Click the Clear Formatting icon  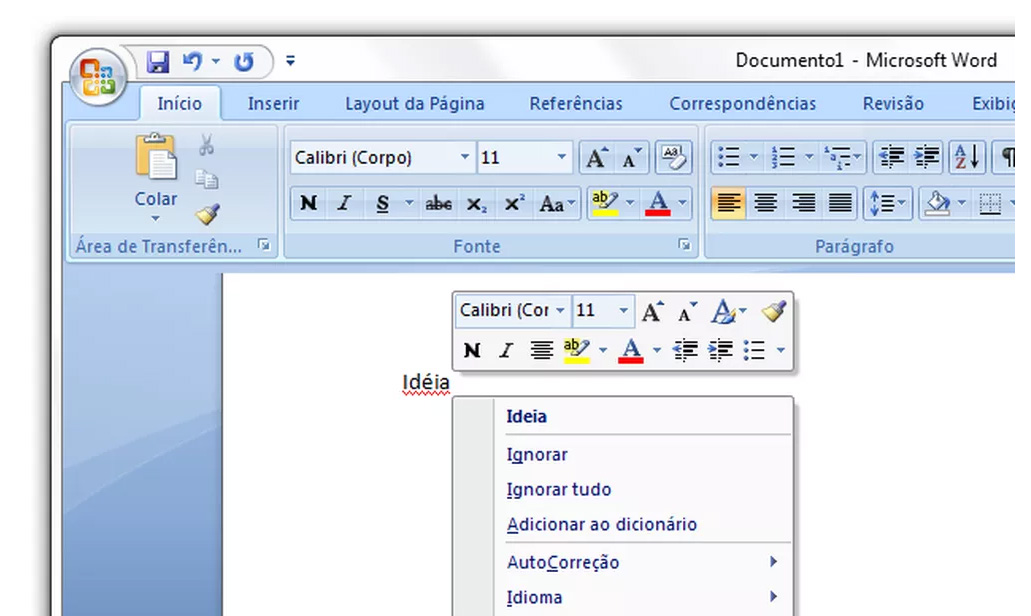click(674, 157)
